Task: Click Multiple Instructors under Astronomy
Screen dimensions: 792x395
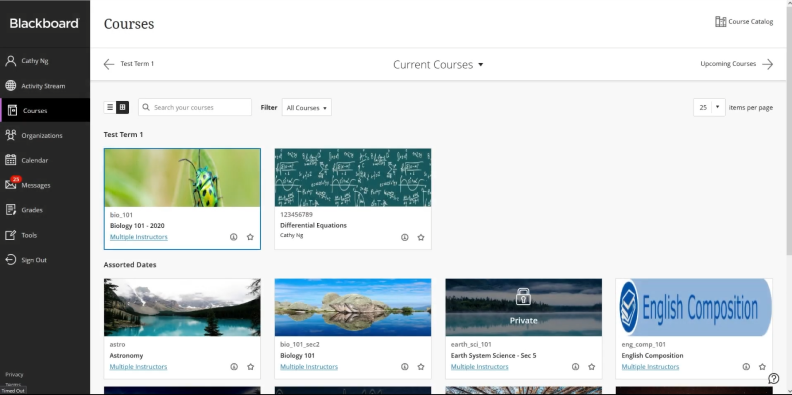Action: pyautogui.click(x=138, y=367)
